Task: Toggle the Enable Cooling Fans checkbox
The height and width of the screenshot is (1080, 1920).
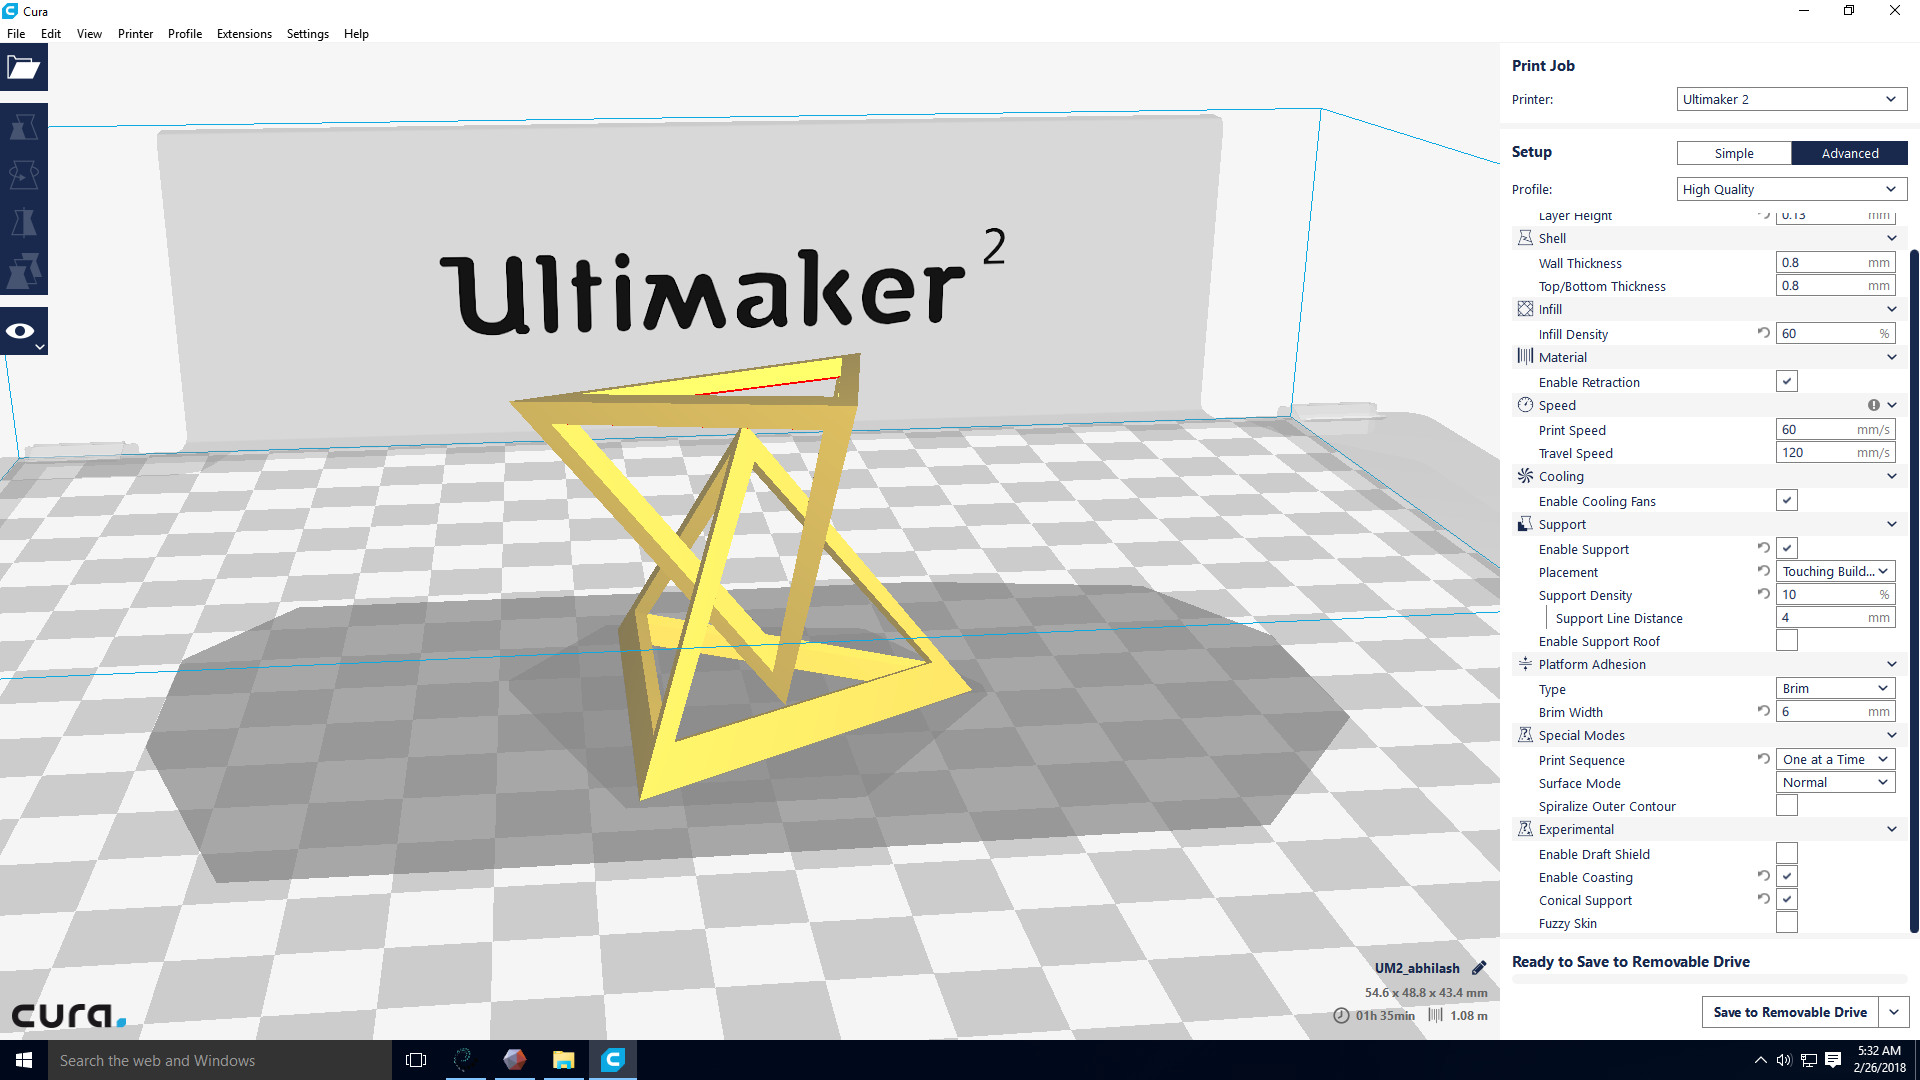Action: pyautogui.click(x=1787, y=500)
